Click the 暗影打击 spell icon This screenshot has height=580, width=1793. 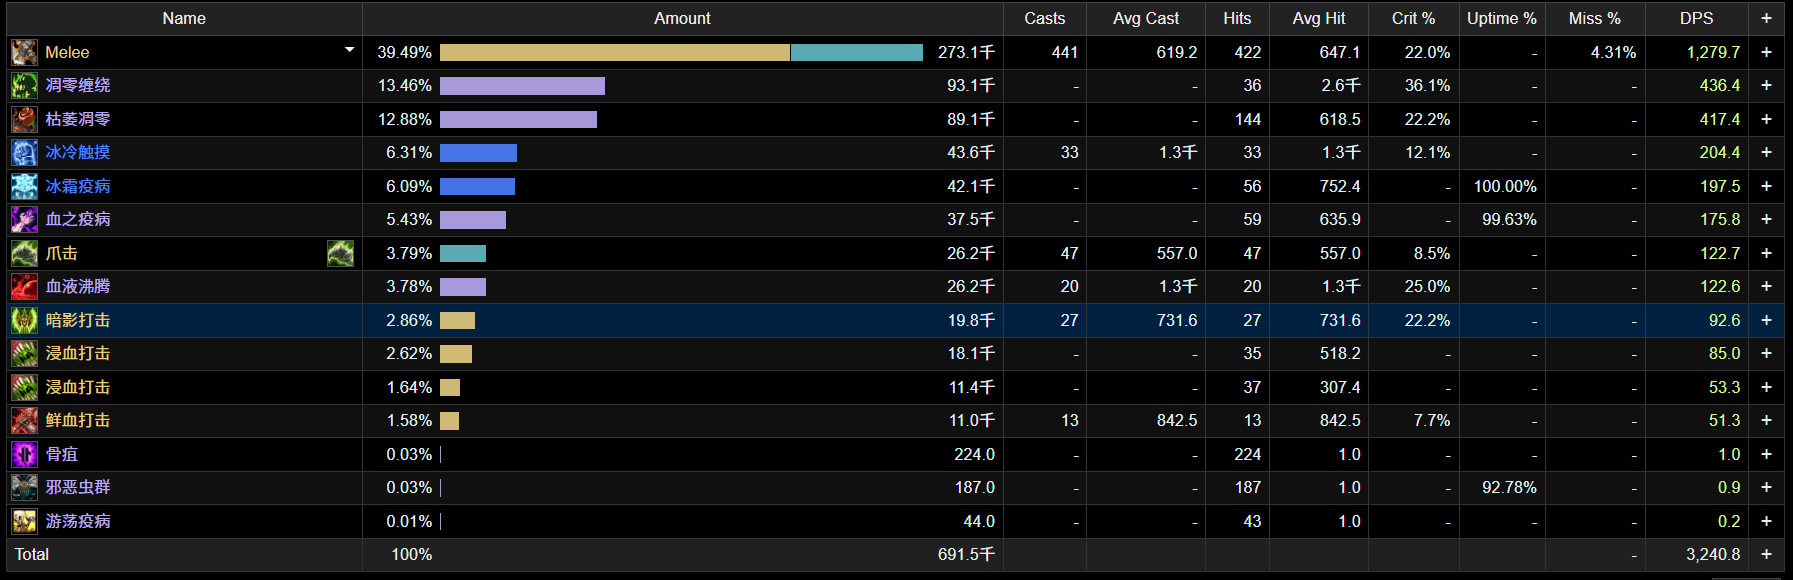point(24,320)
